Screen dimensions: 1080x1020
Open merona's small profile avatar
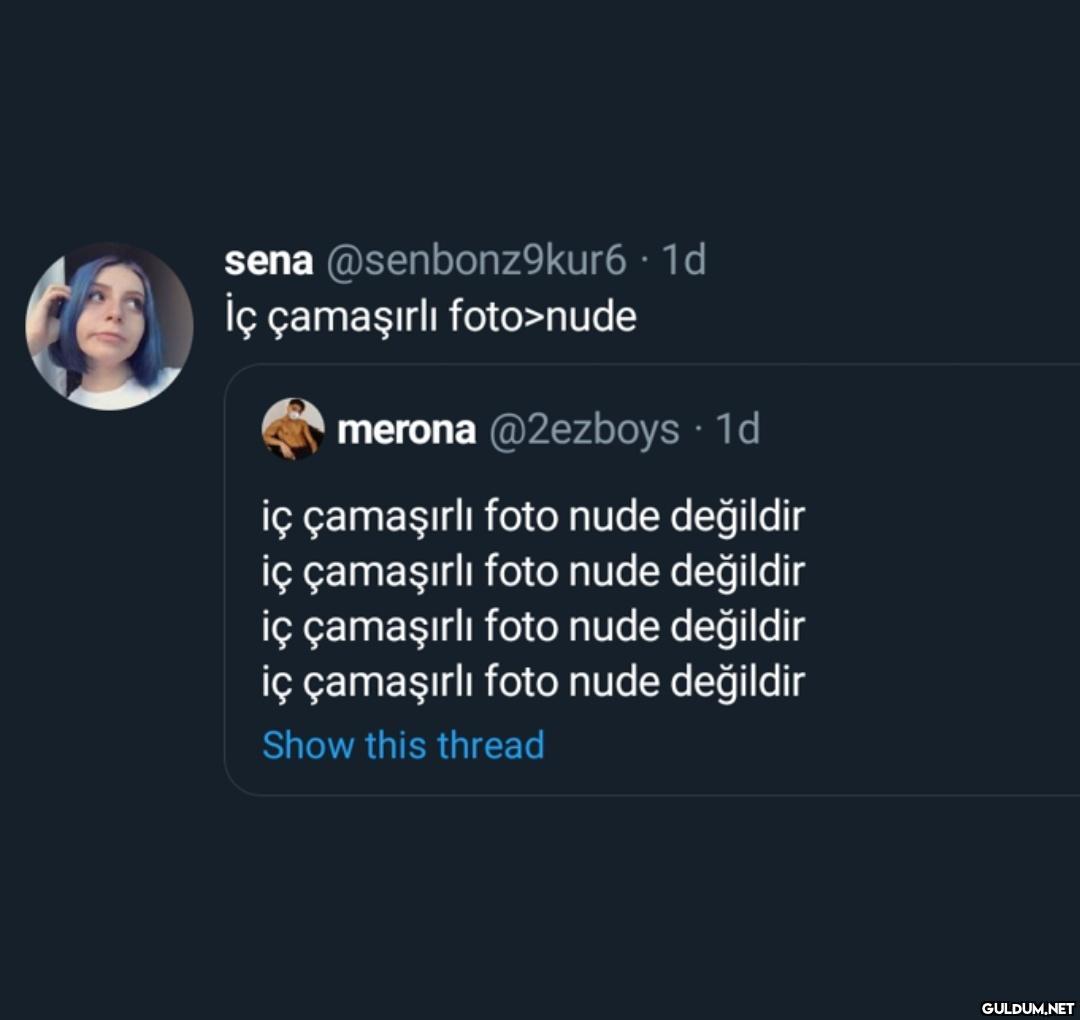(x=293, y=429)
